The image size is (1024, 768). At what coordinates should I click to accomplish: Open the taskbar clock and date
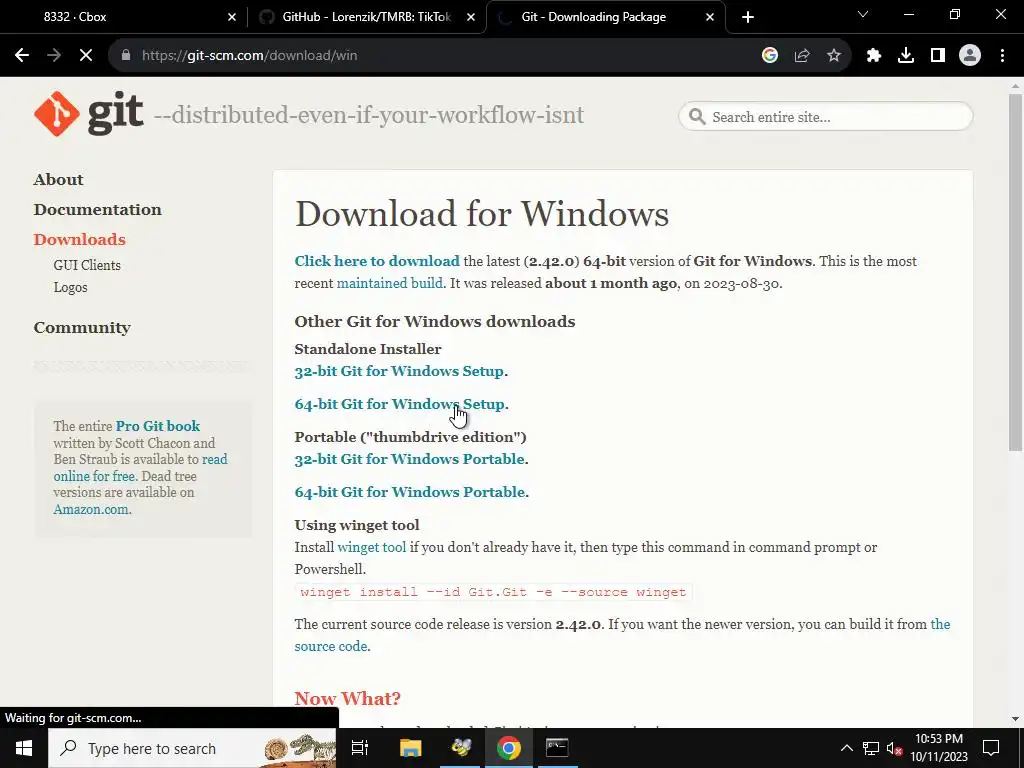pyautogui.click(x=939, y=748)
